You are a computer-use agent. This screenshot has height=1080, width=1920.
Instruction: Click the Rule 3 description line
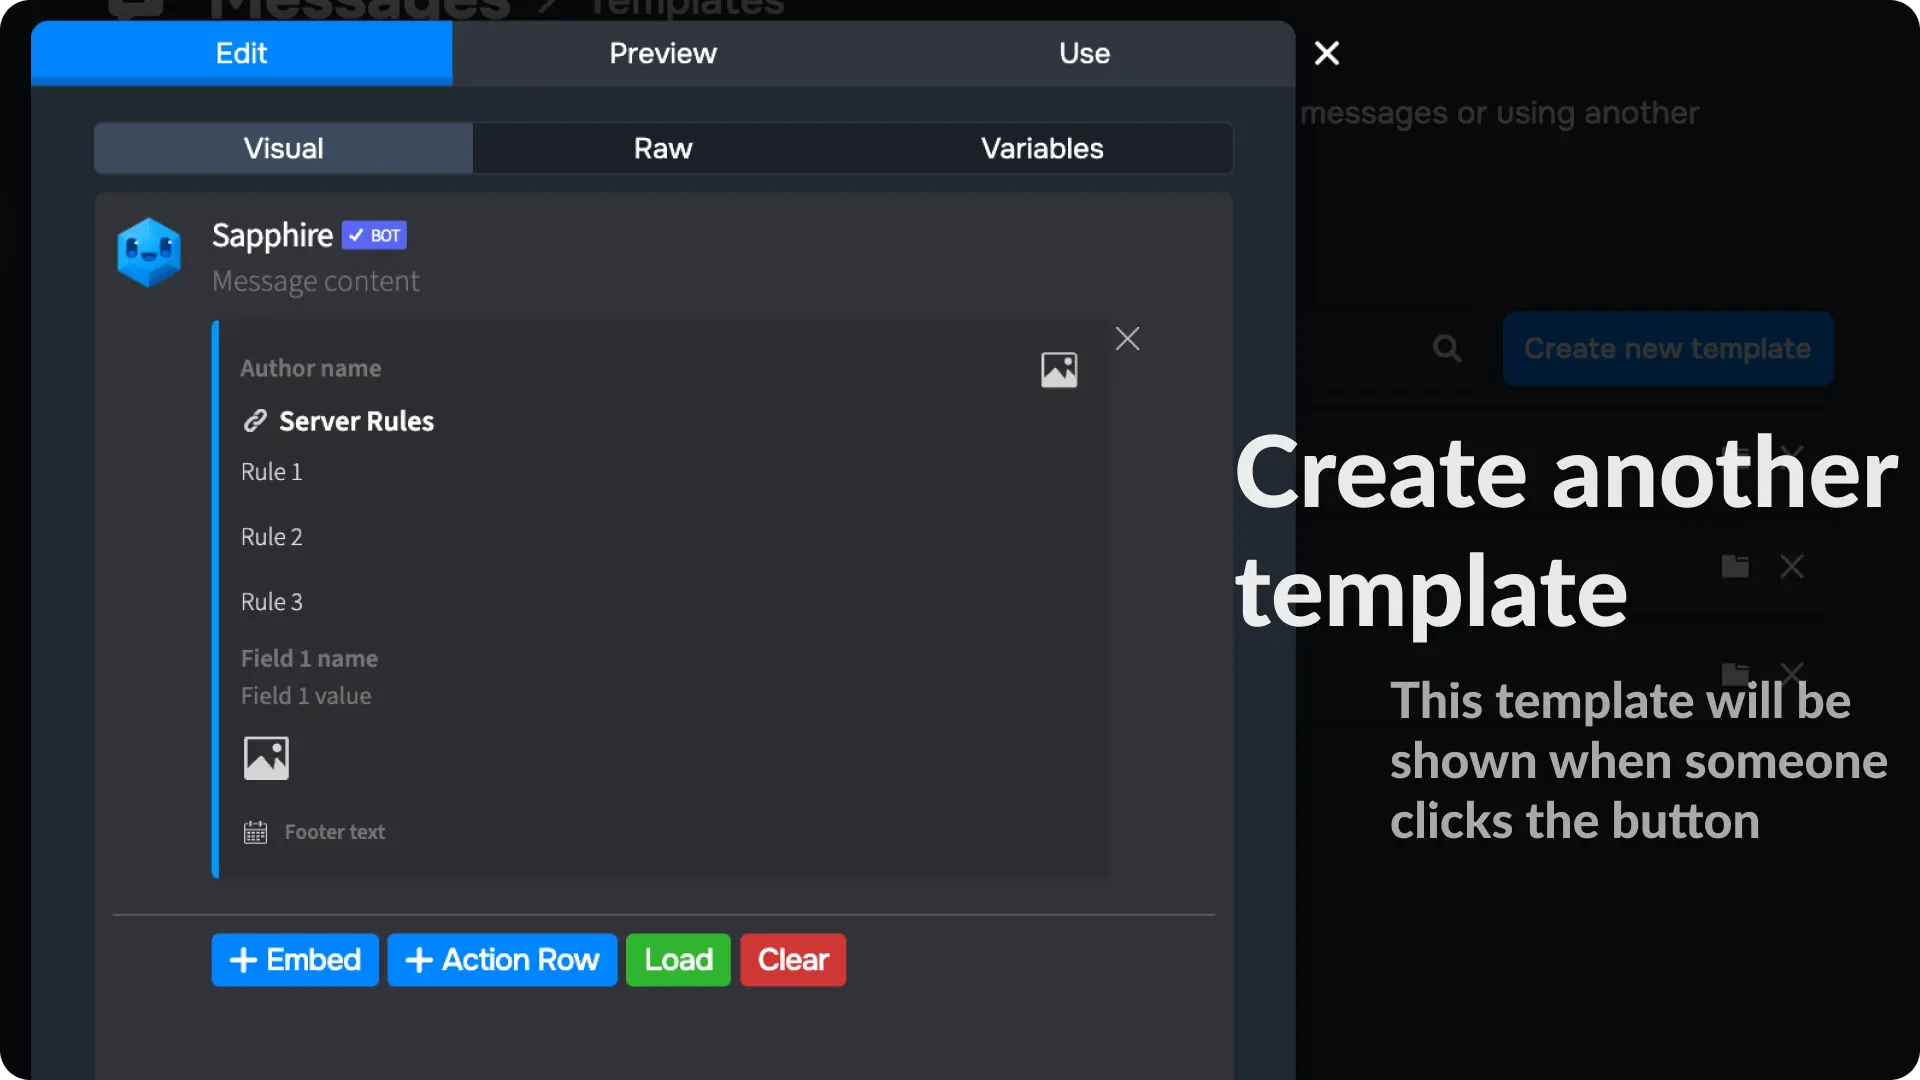tap(271, 602)
